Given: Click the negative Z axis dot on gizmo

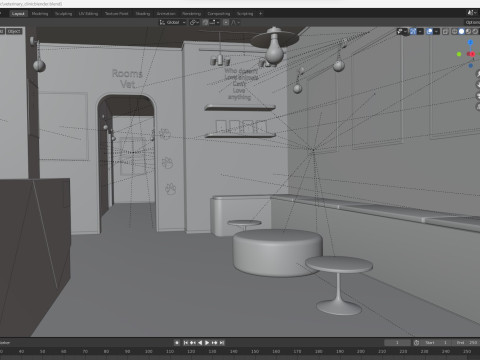Looking at the screenshot, I should click(471, 66).
